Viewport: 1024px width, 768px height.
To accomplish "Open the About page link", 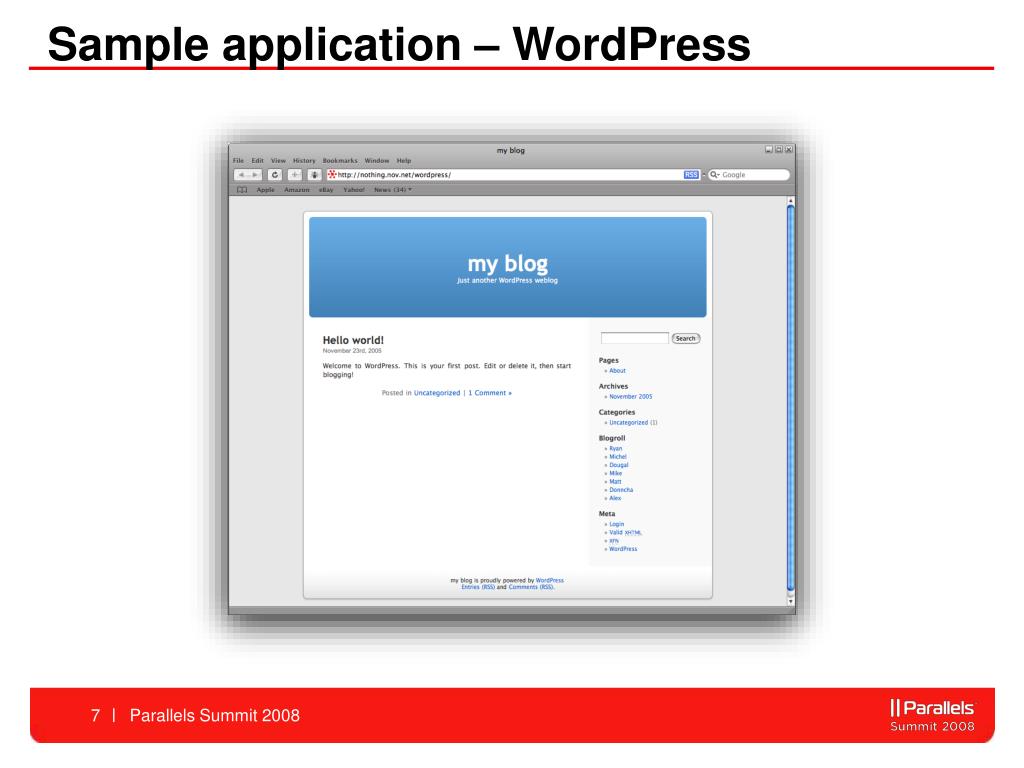I will click(617, 371).
